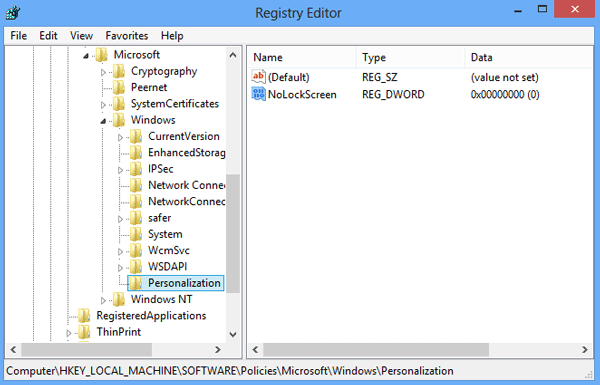Viewport: 600px width, 385px height.
Task: Click tree pane scroll down arrow
Action: coord(233,334)
